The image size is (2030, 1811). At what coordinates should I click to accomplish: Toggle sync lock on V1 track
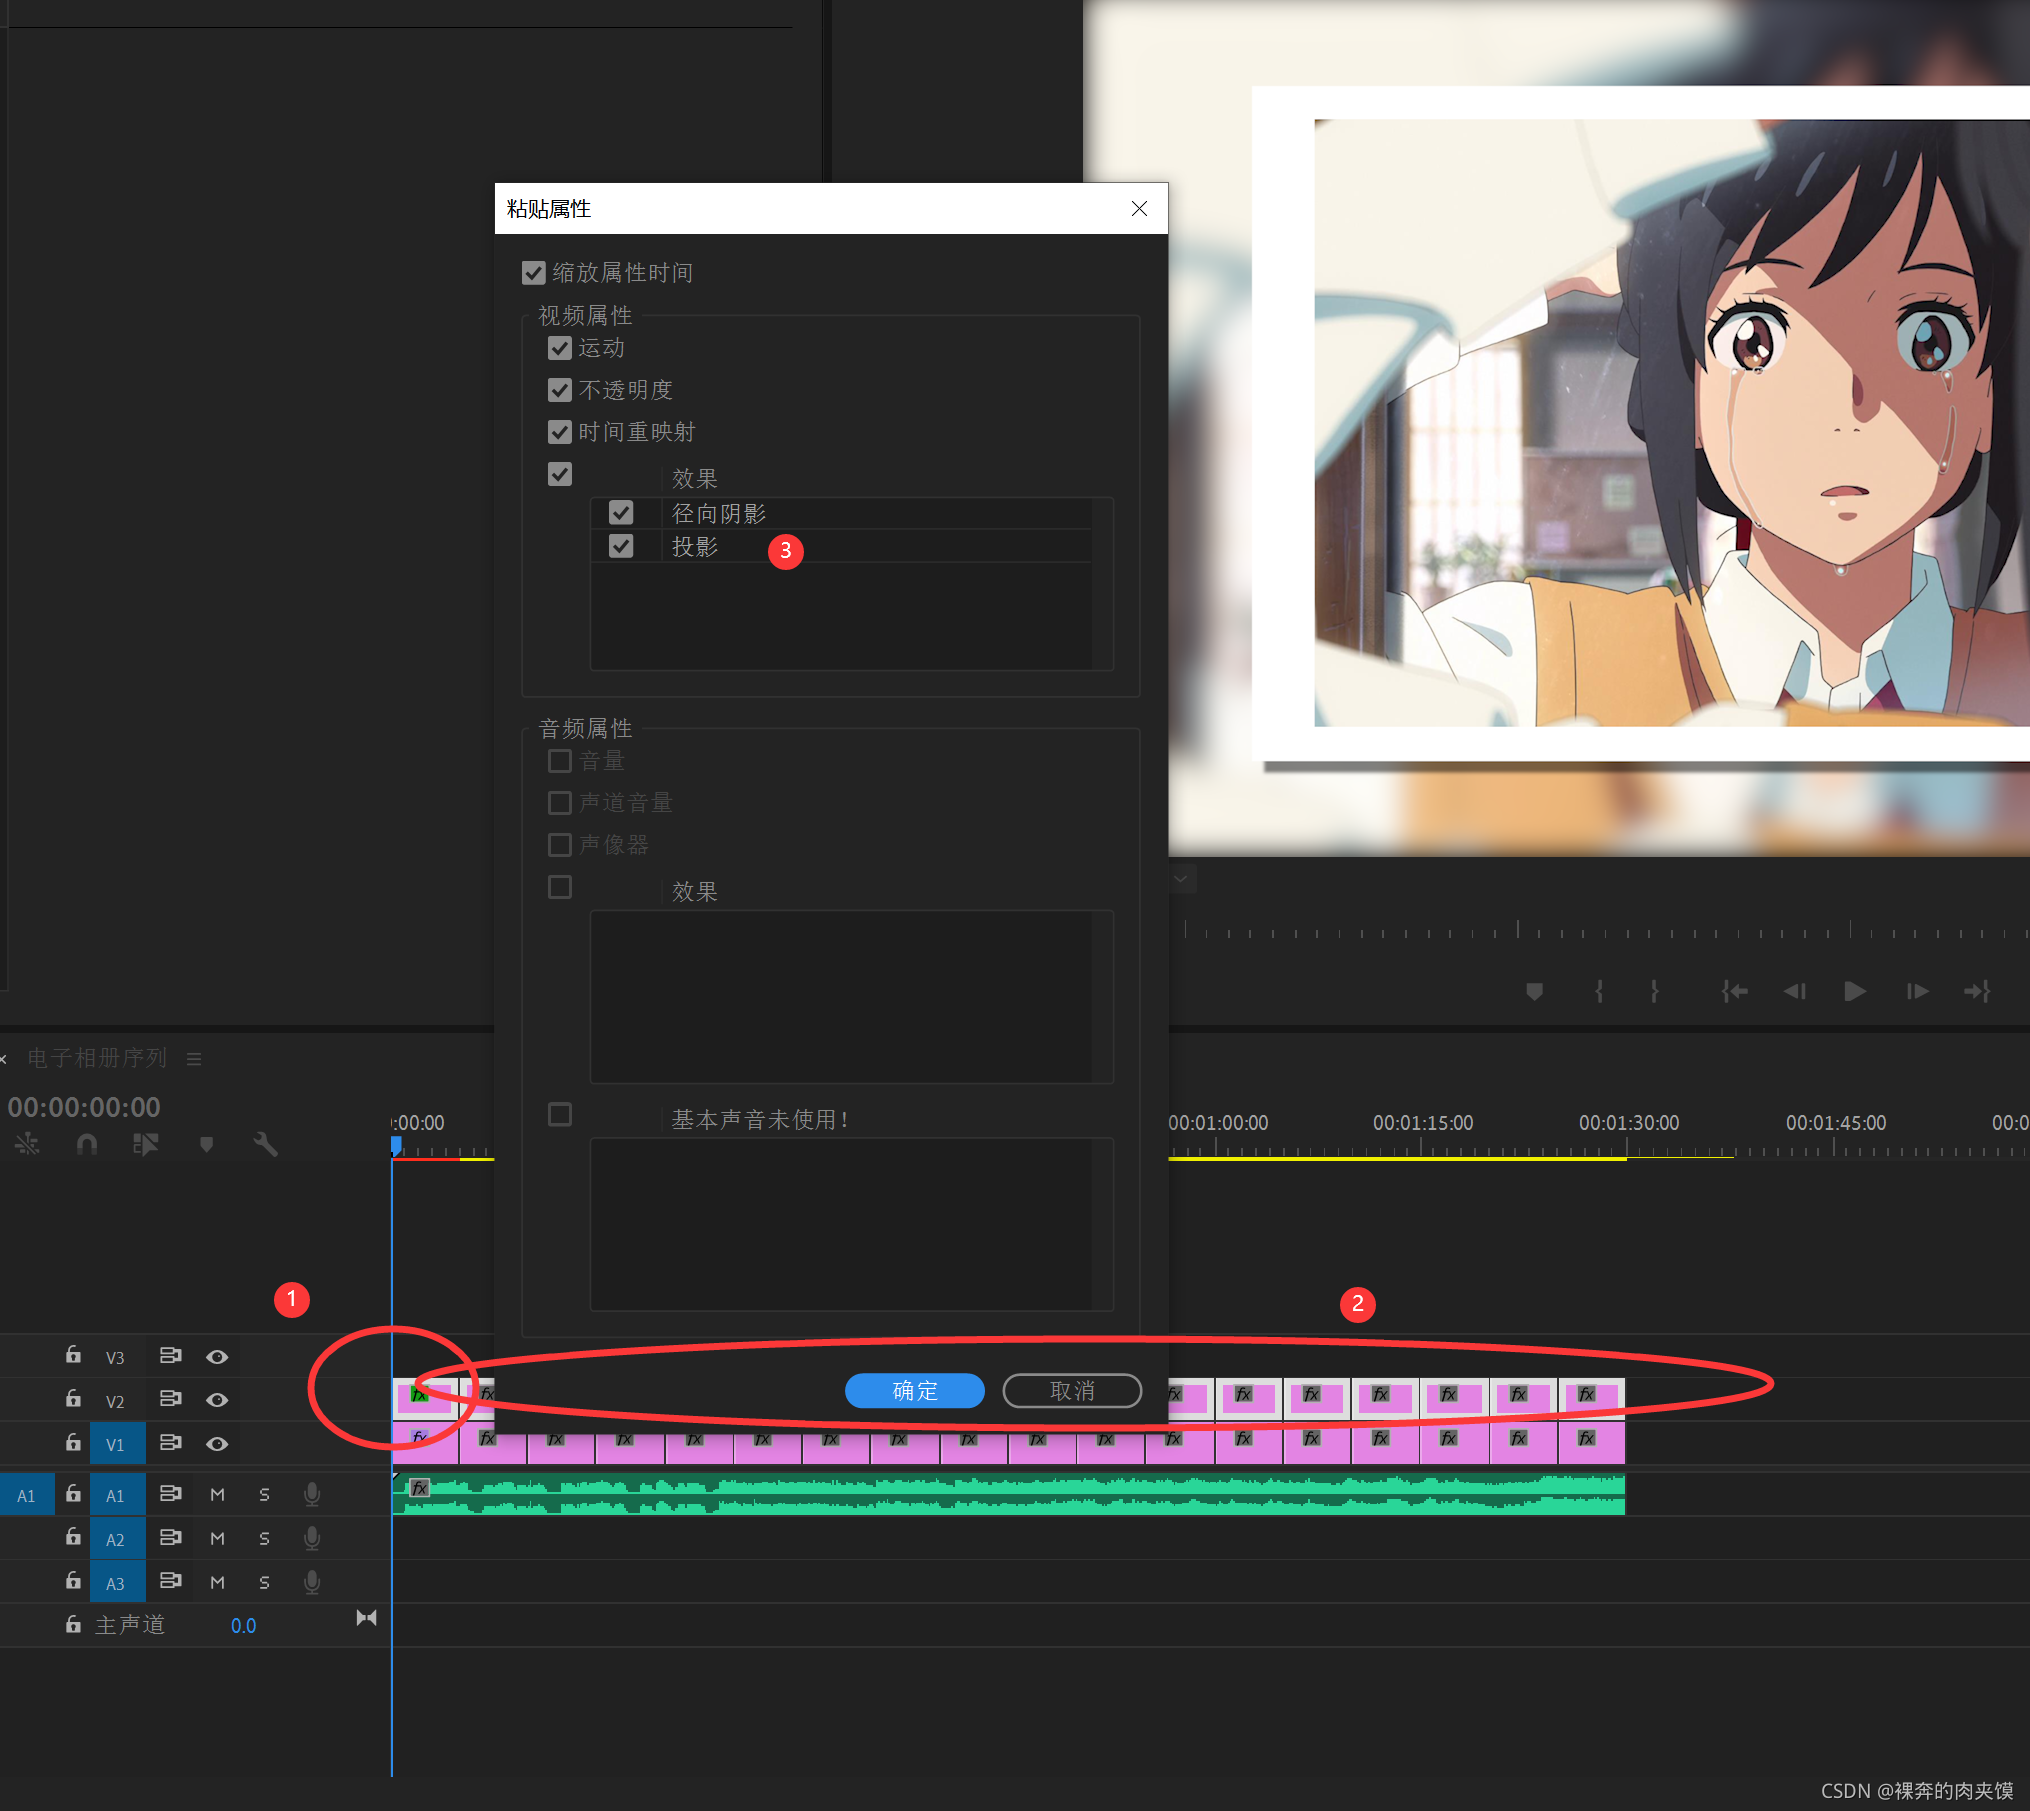point(170,1442)
